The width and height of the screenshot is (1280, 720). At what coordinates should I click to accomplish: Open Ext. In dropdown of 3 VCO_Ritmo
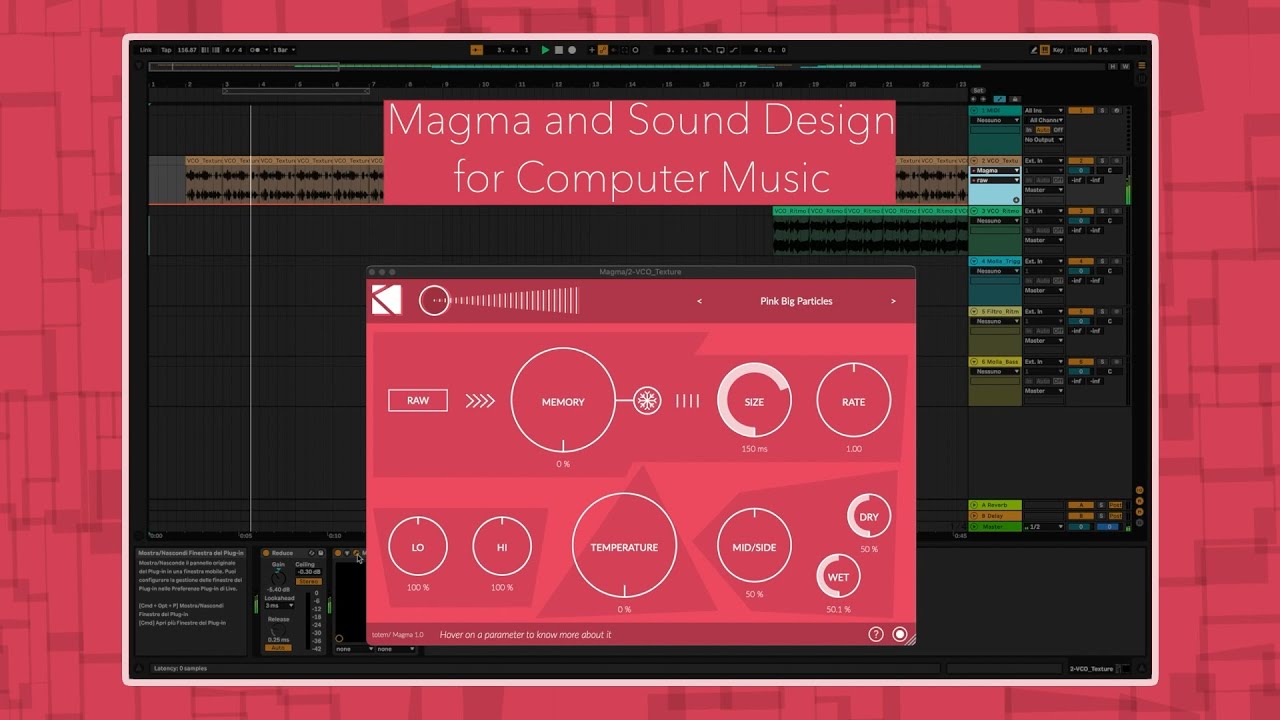[1044, 211]
